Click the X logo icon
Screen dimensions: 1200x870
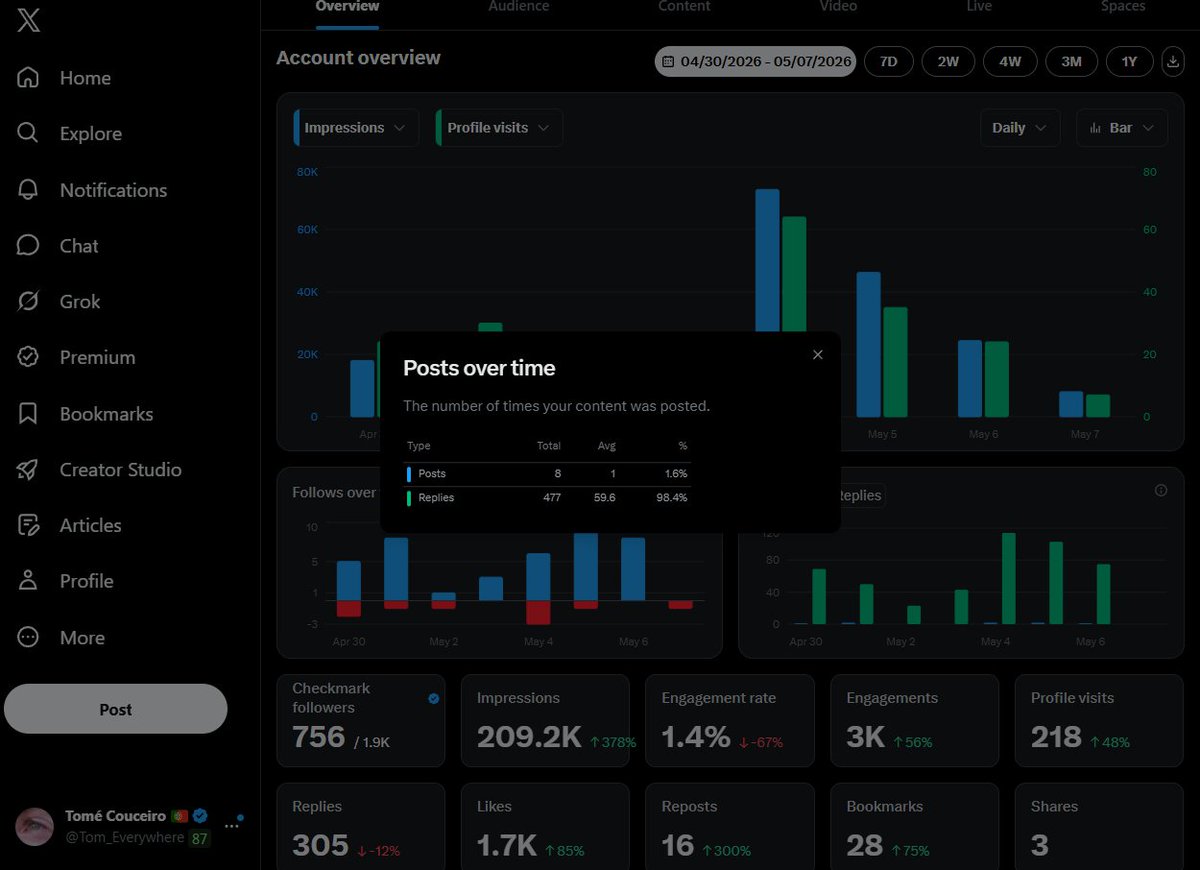coord(28,20)
